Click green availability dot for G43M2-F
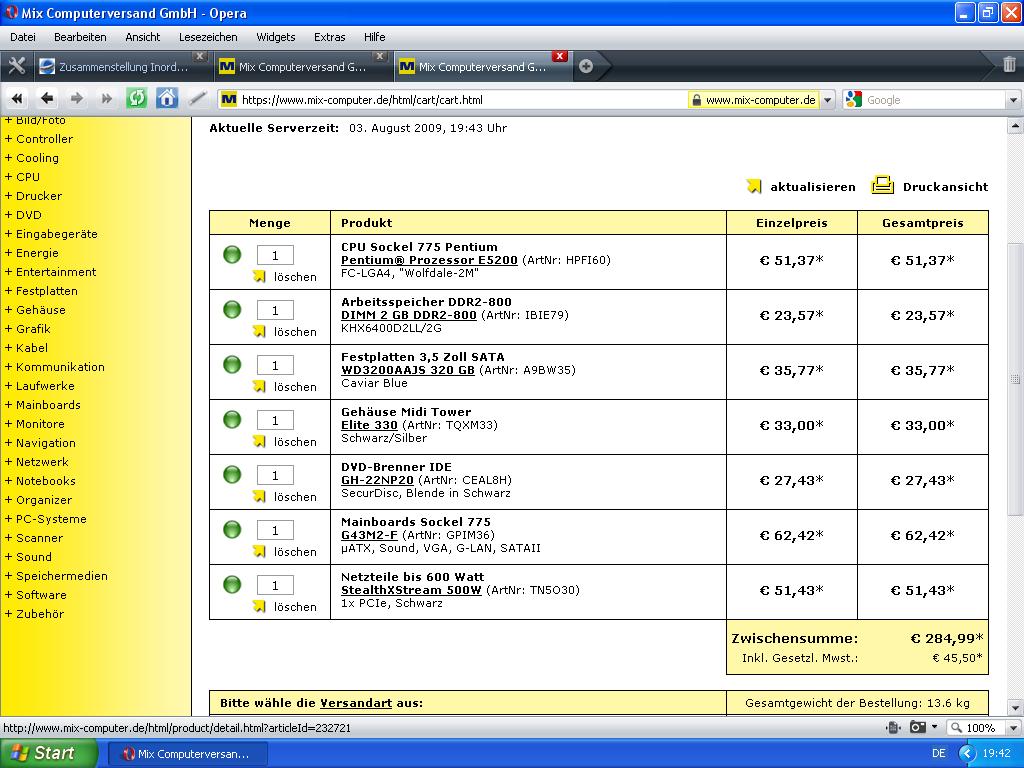This screenshot has height=768, width=1024. (232, 529)
